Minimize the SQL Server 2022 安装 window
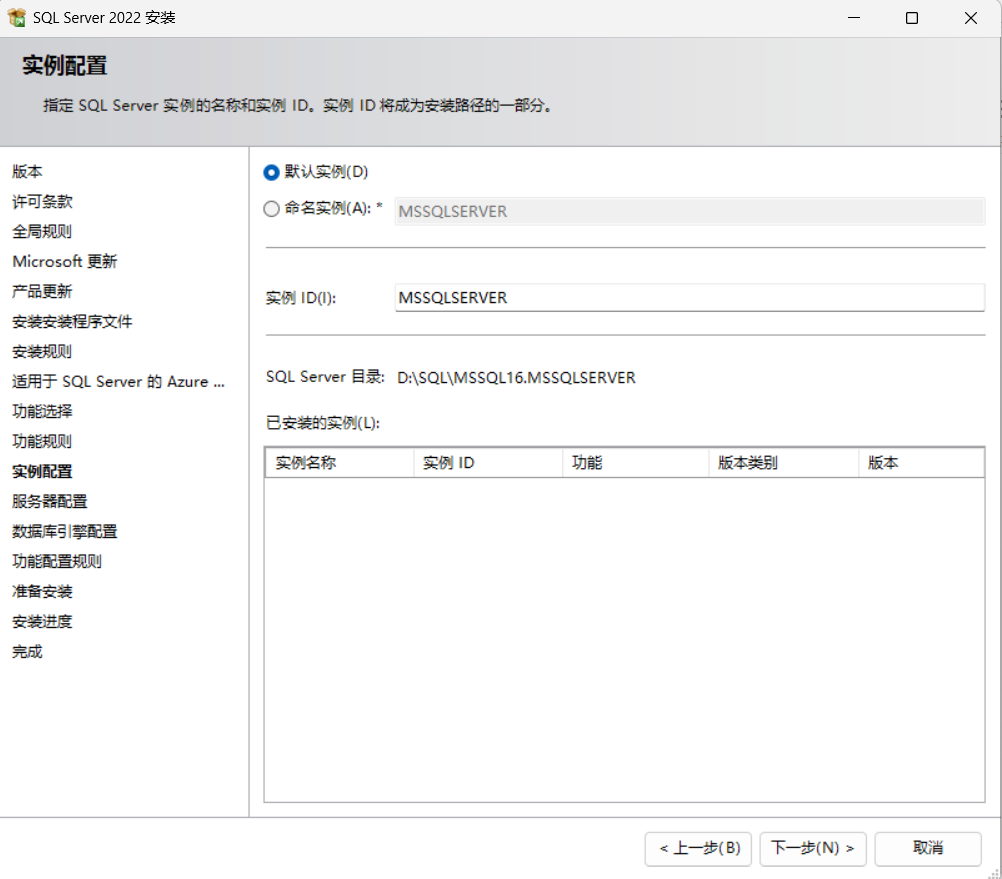Image resolution: width=1002 pixels, height=879 pixels. pyautogui.click(x=854, y=18)
